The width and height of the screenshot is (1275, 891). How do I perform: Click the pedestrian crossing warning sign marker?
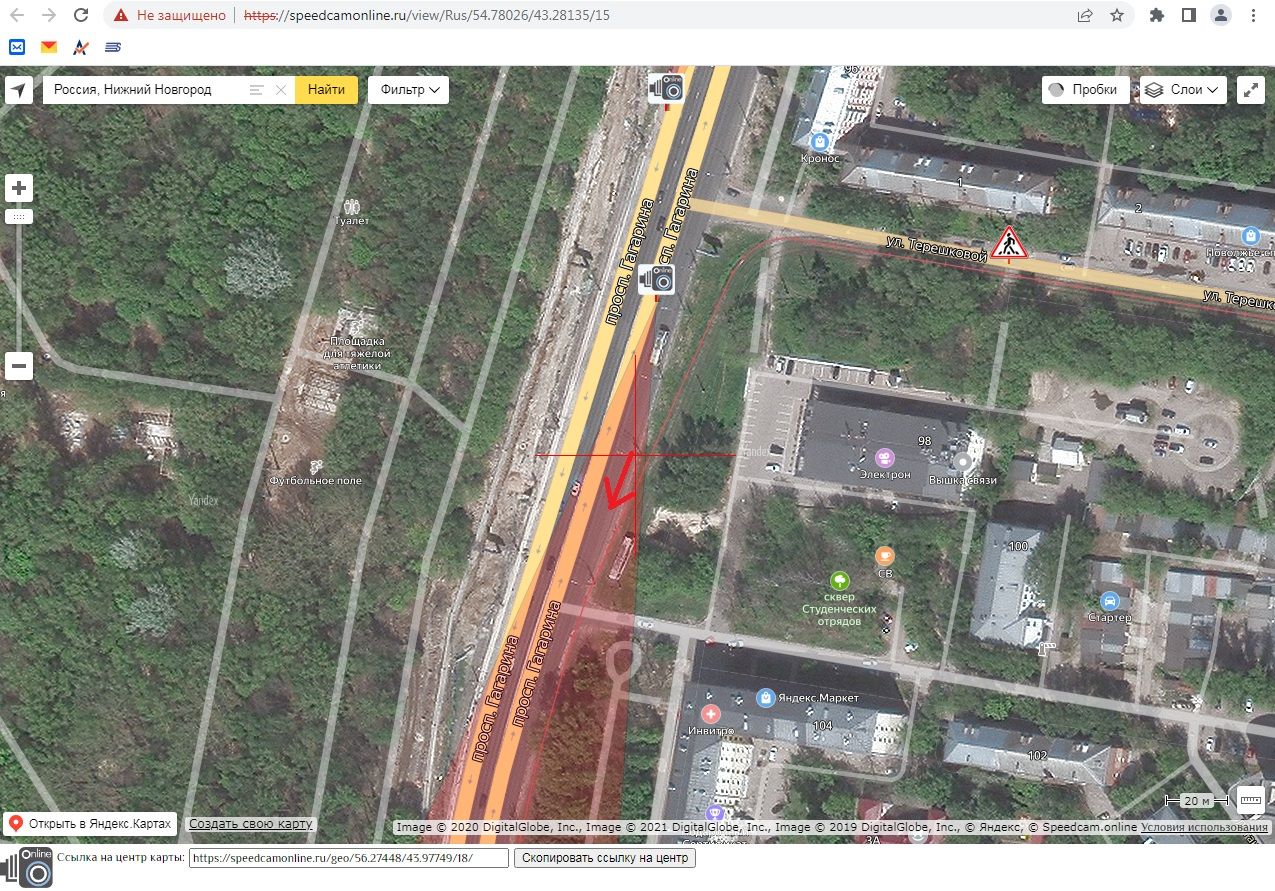click(1010, 243)
